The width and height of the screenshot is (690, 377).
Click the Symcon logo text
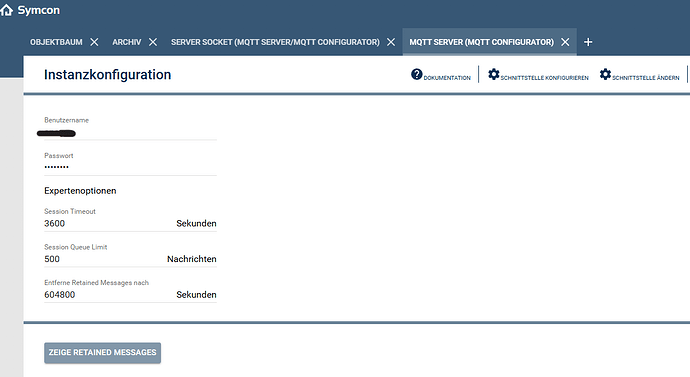pyautogui.click(x=39, y=10)
